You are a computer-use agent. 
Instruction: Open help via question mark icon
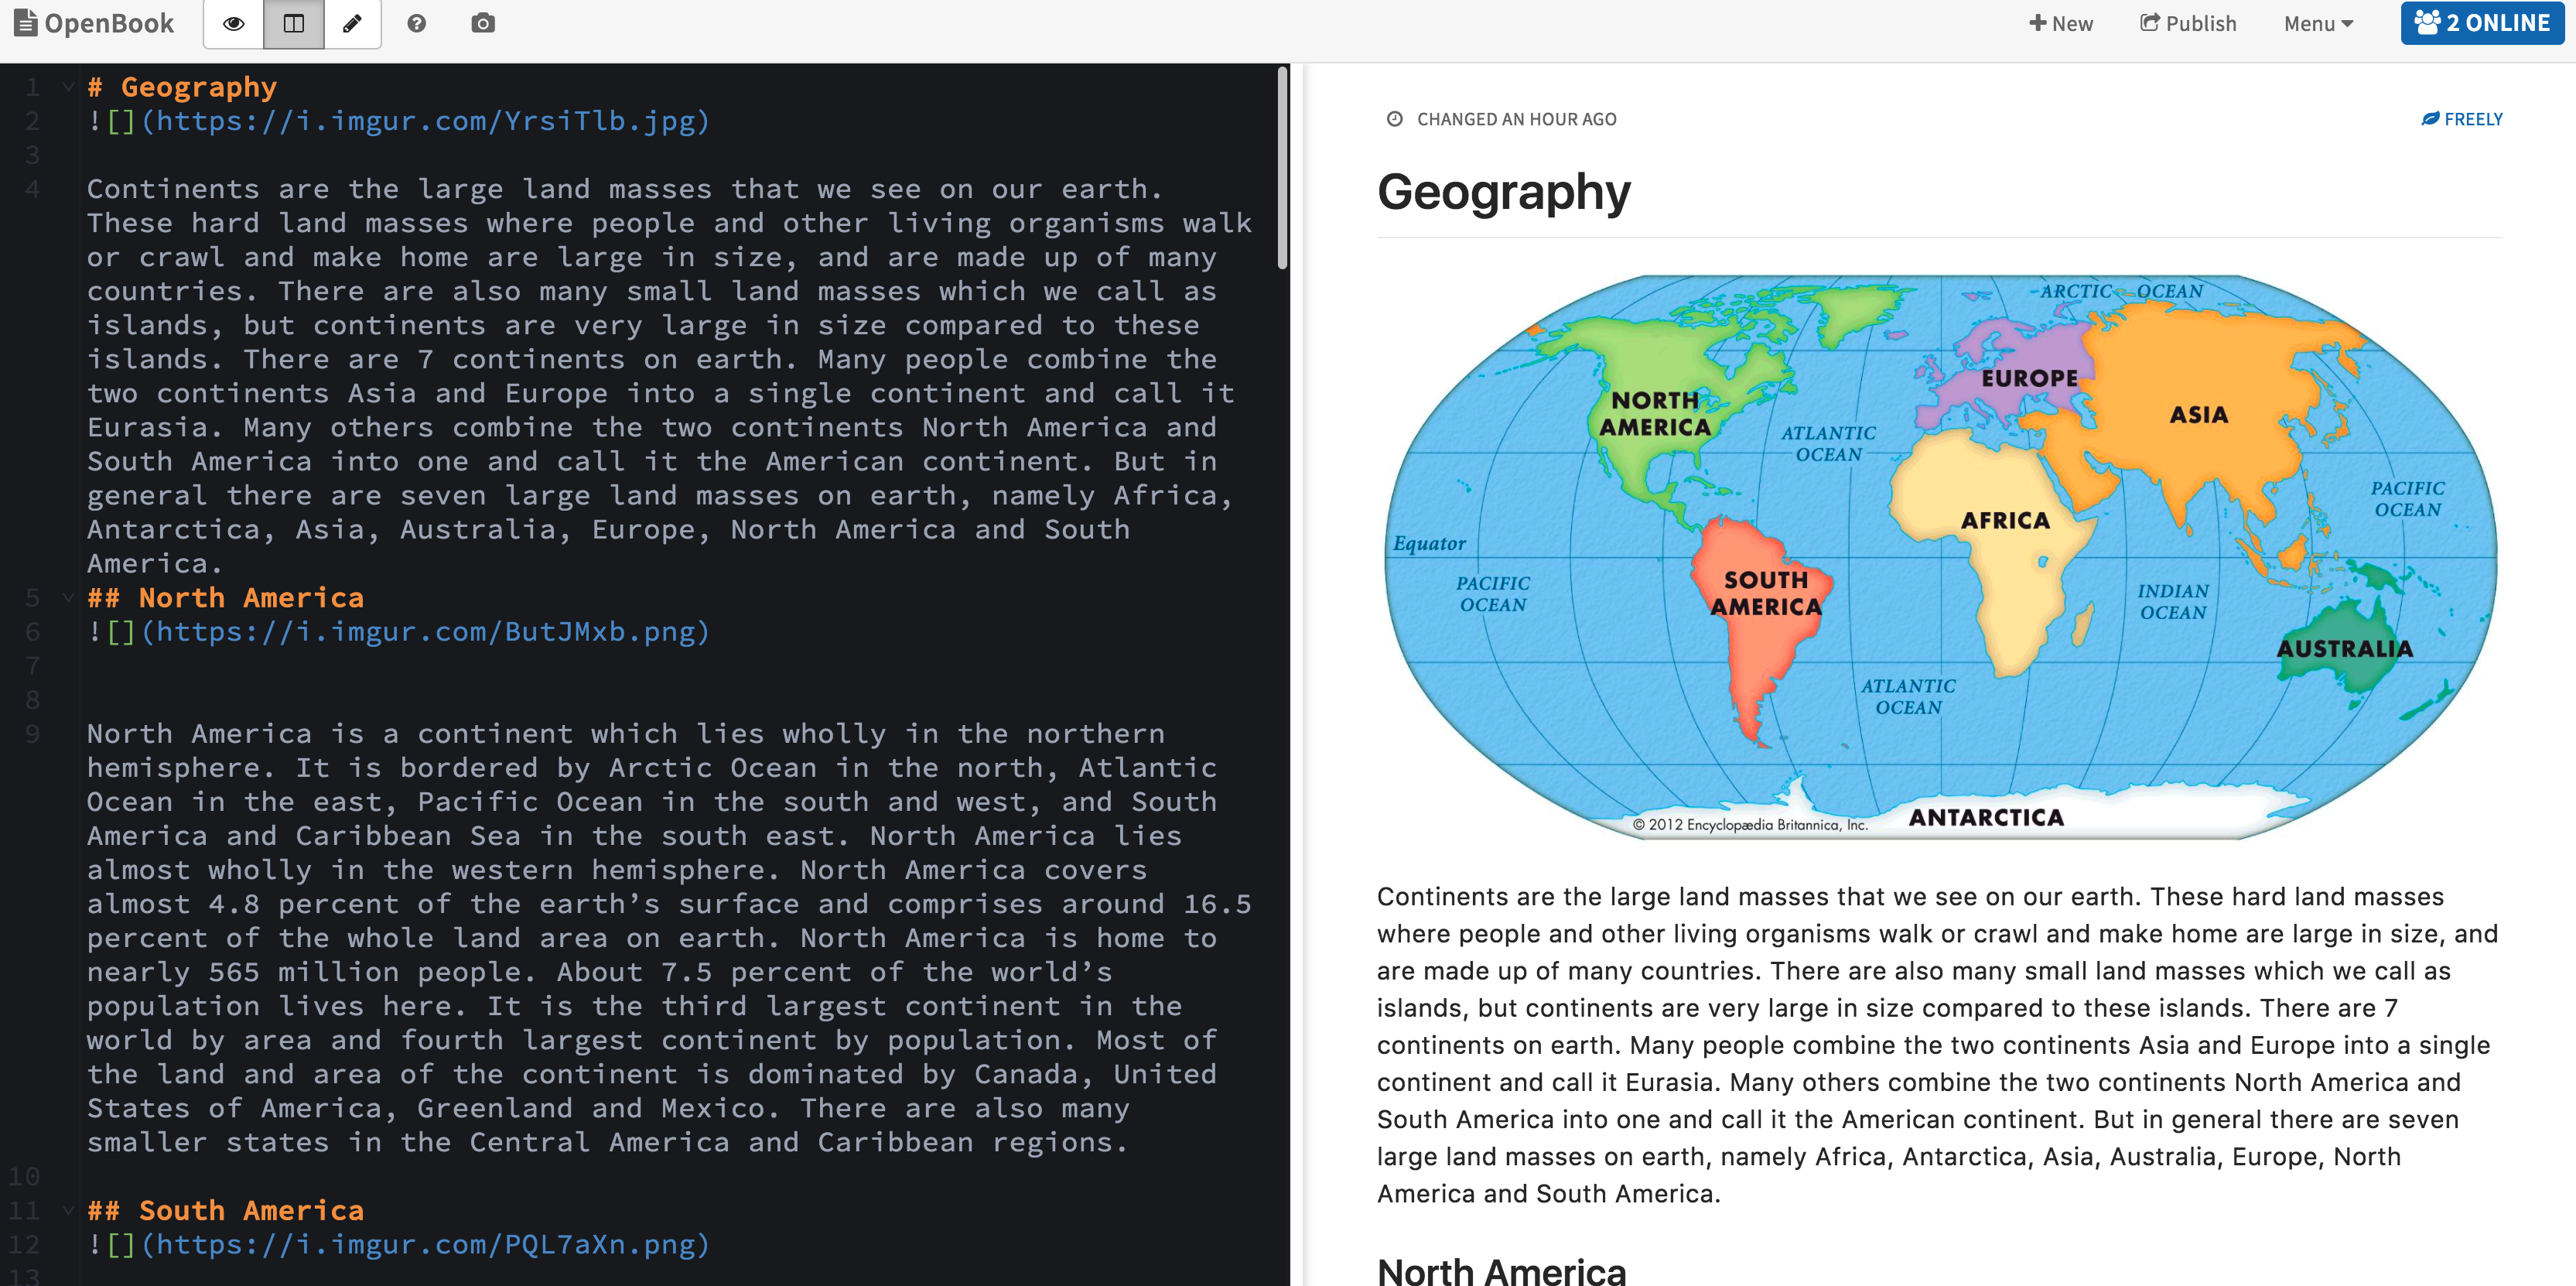pos(417,24)
